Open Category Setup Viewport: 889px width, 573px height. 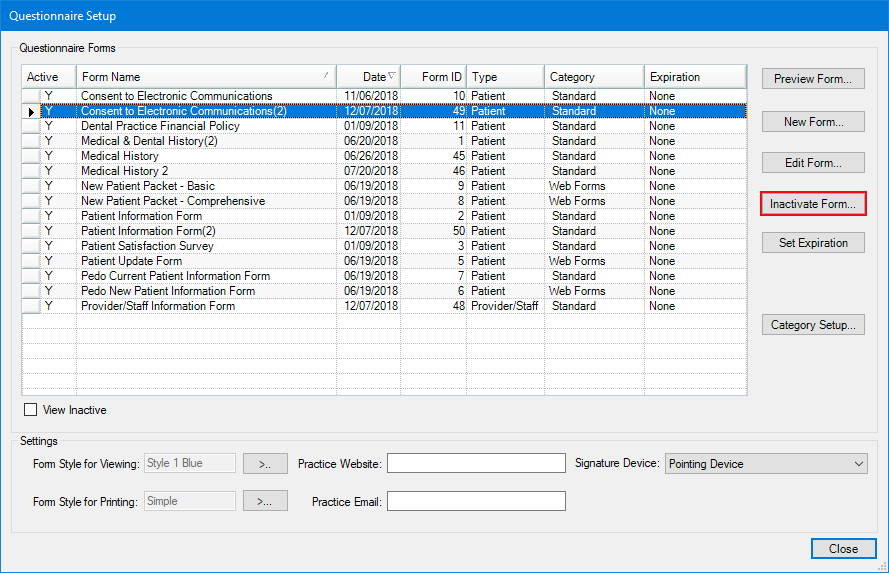812,325
